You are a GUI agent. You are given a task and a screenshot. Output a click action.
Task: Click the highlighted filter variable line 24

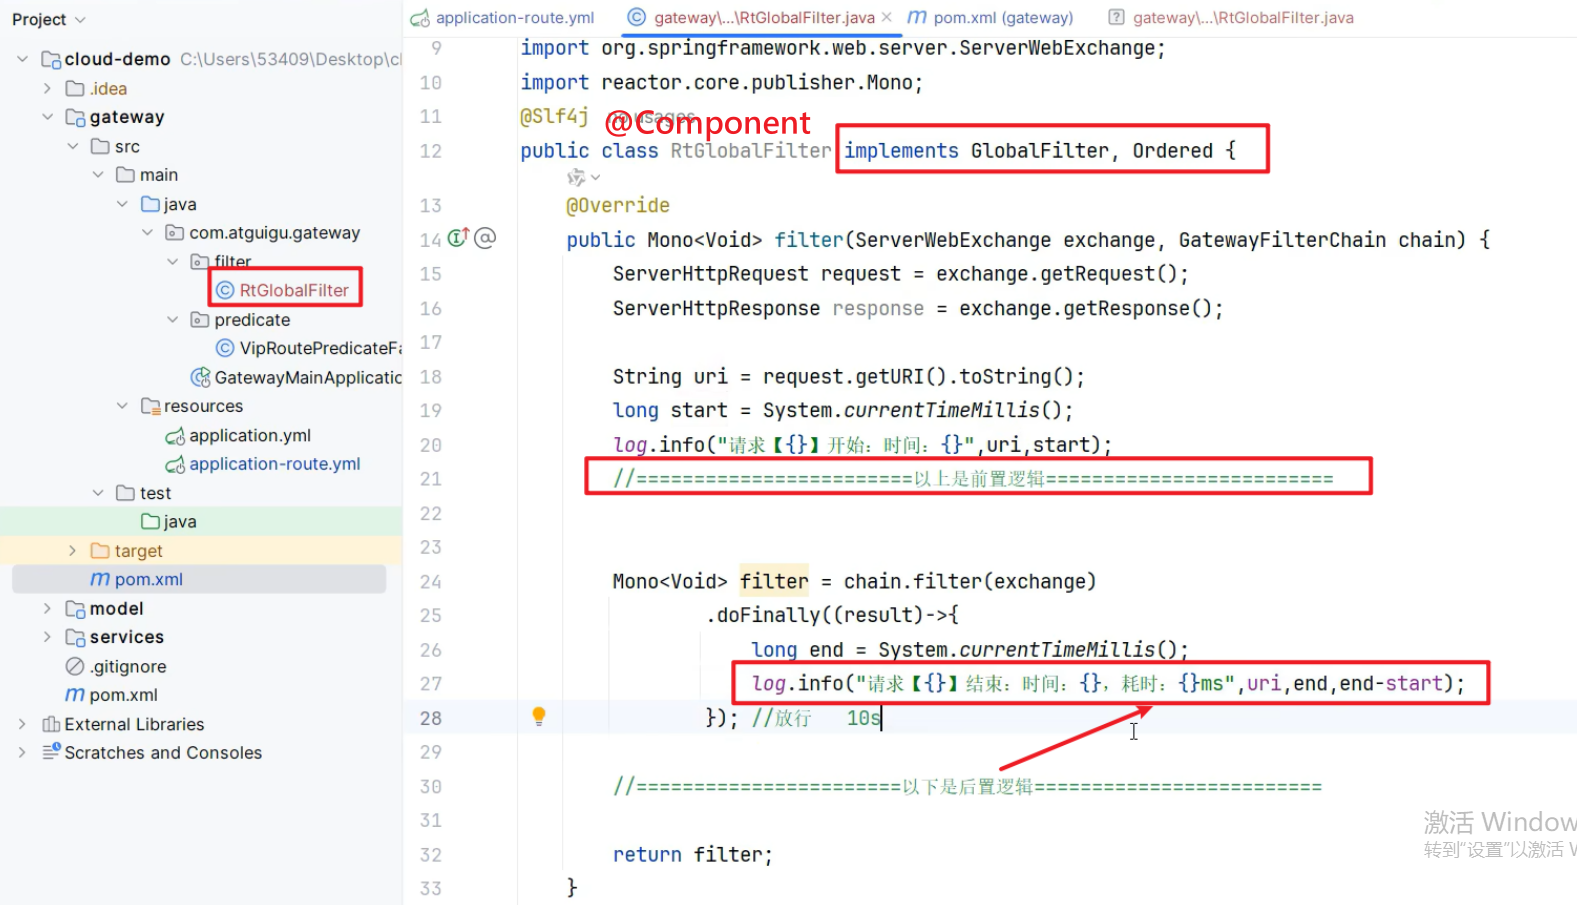[x=774, y=581]
